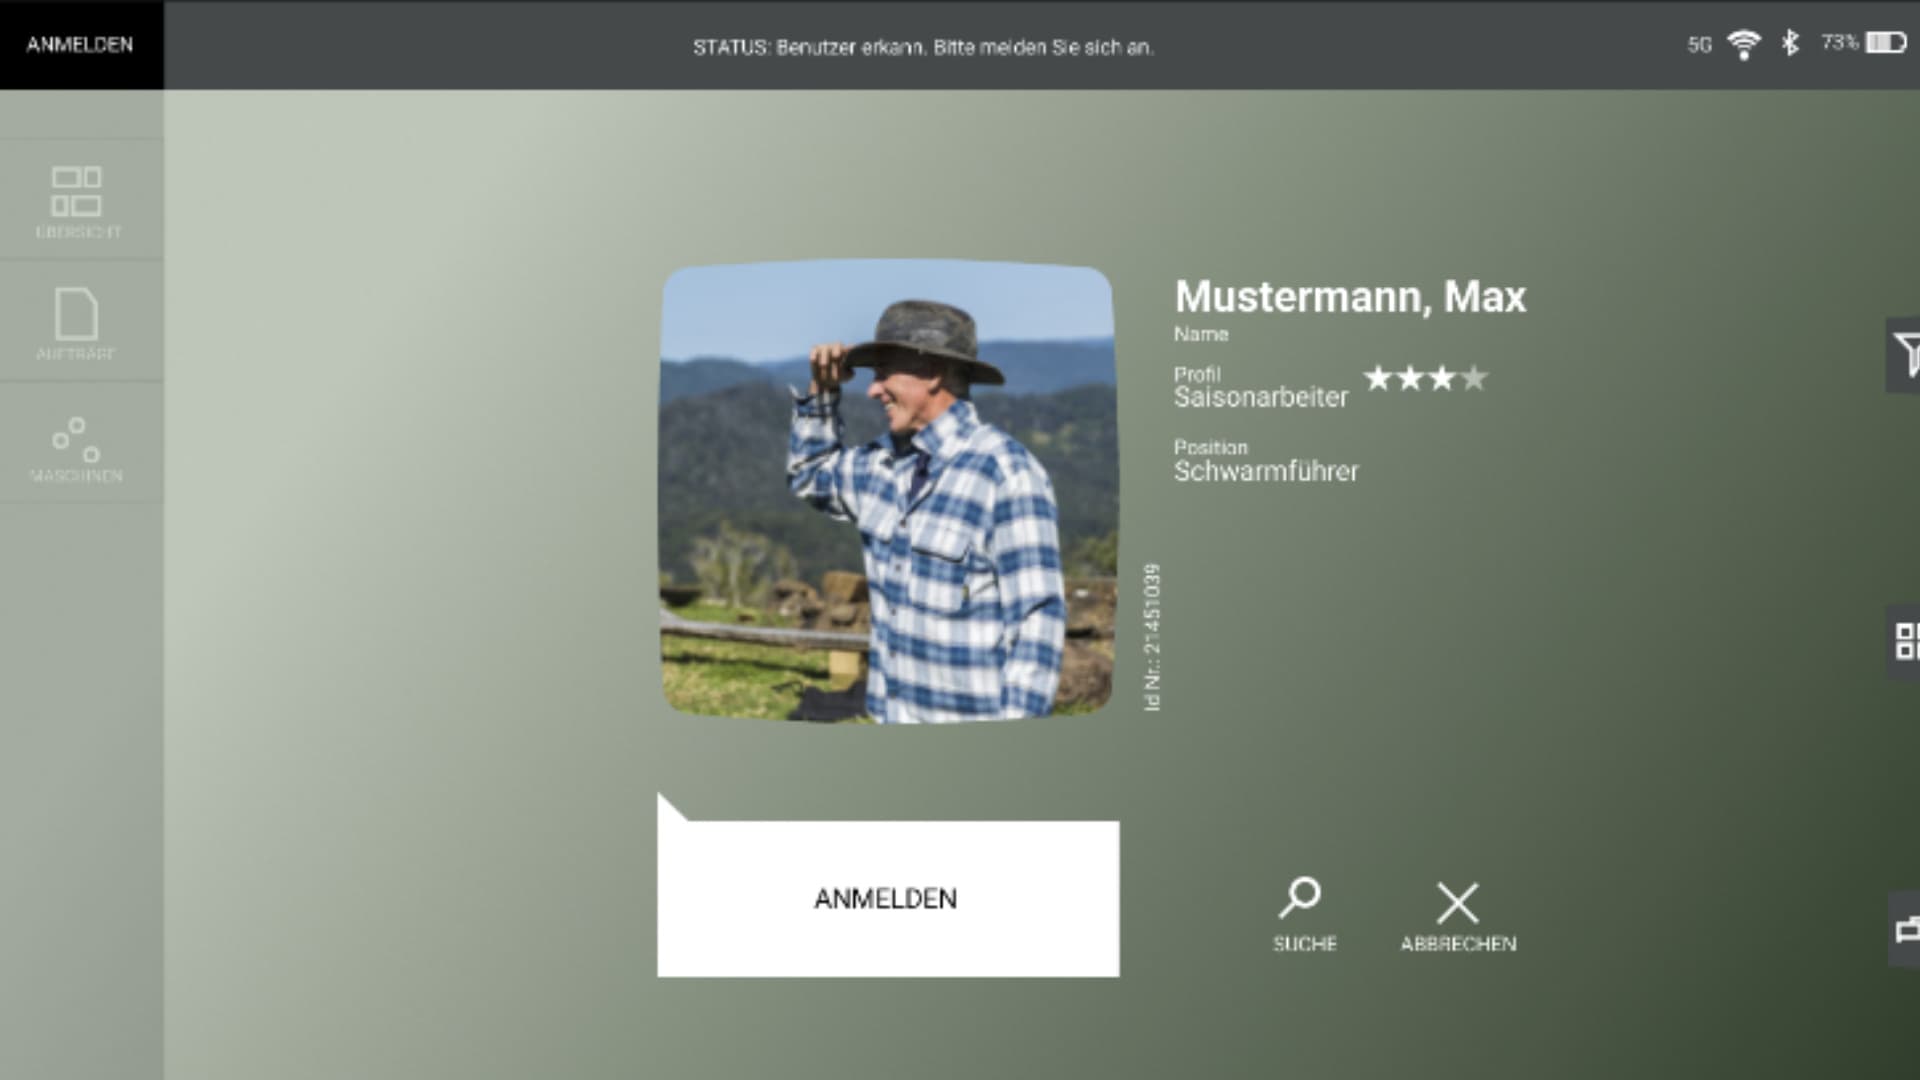Open the filter funnel on right edge

1904,355
